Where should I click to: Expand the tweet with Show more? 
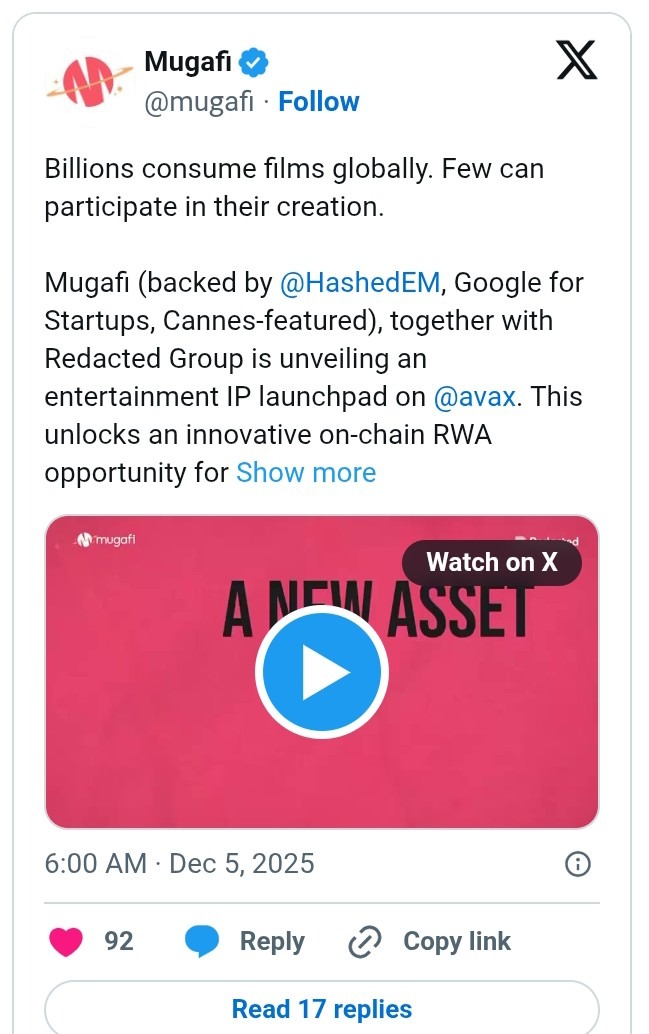(306, 472)
